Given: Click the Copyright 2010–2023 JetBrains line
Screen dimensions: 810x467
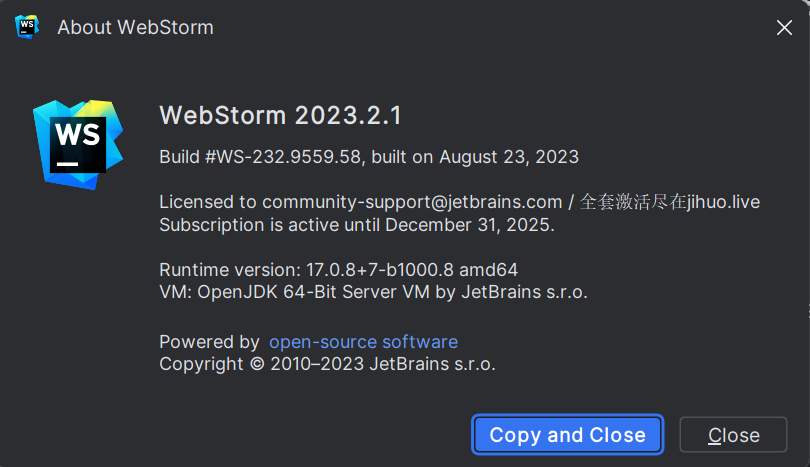Looking at the screenshot, I should click(327, 364).
